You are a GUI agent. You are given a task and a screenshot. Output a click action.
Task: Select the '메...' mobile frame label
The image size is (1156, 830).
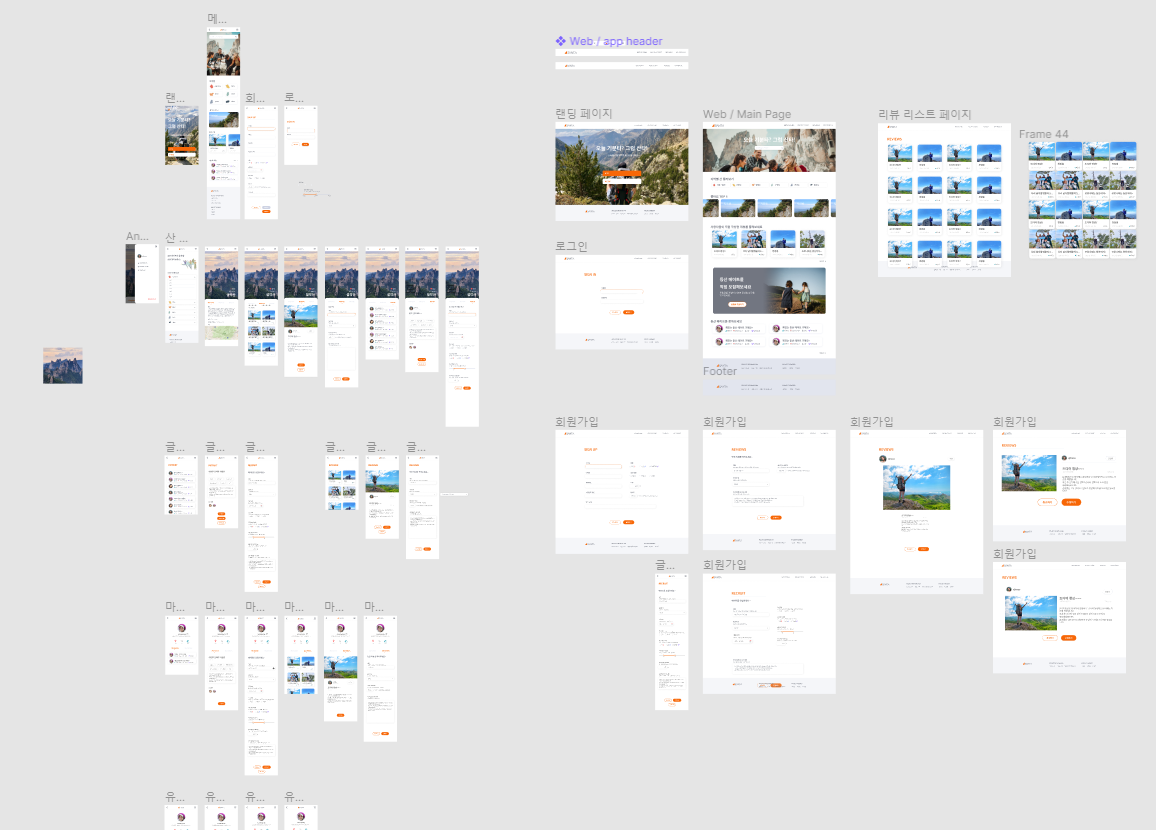click(x=217, y=18)
